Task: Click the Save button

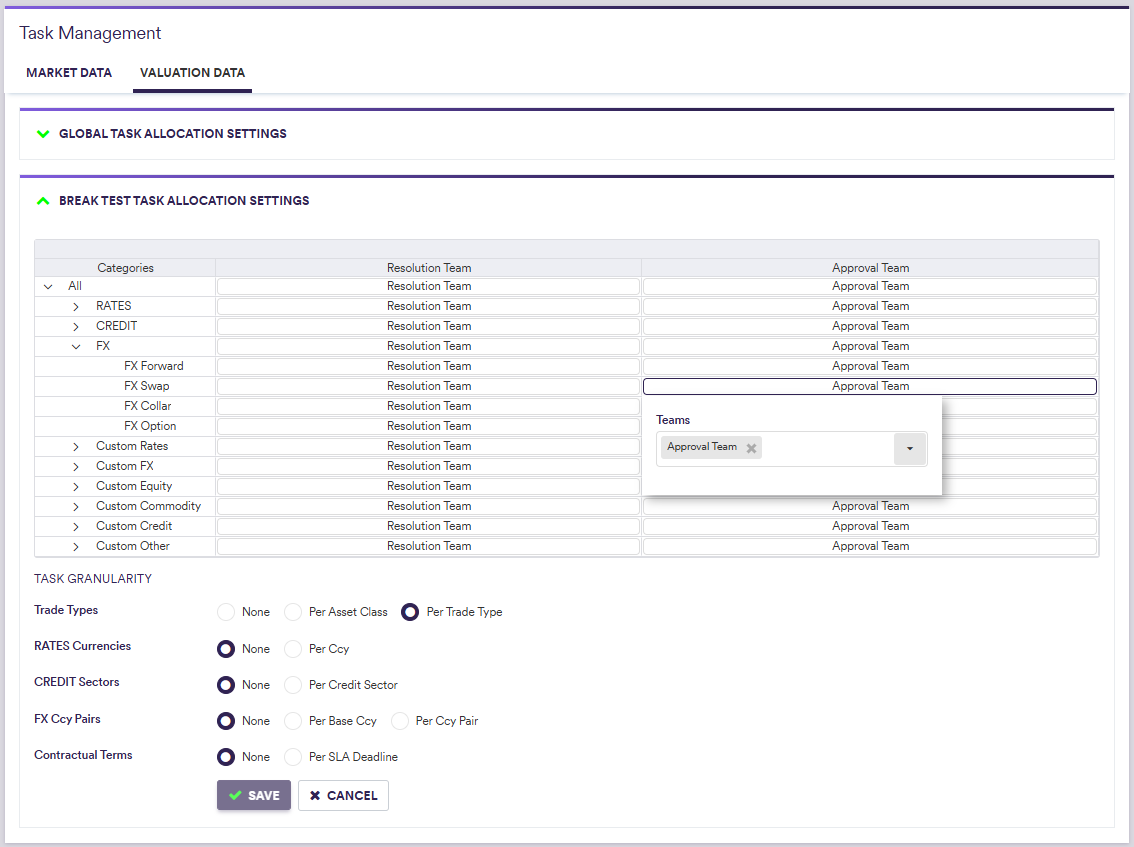Action: pos(254,795)
